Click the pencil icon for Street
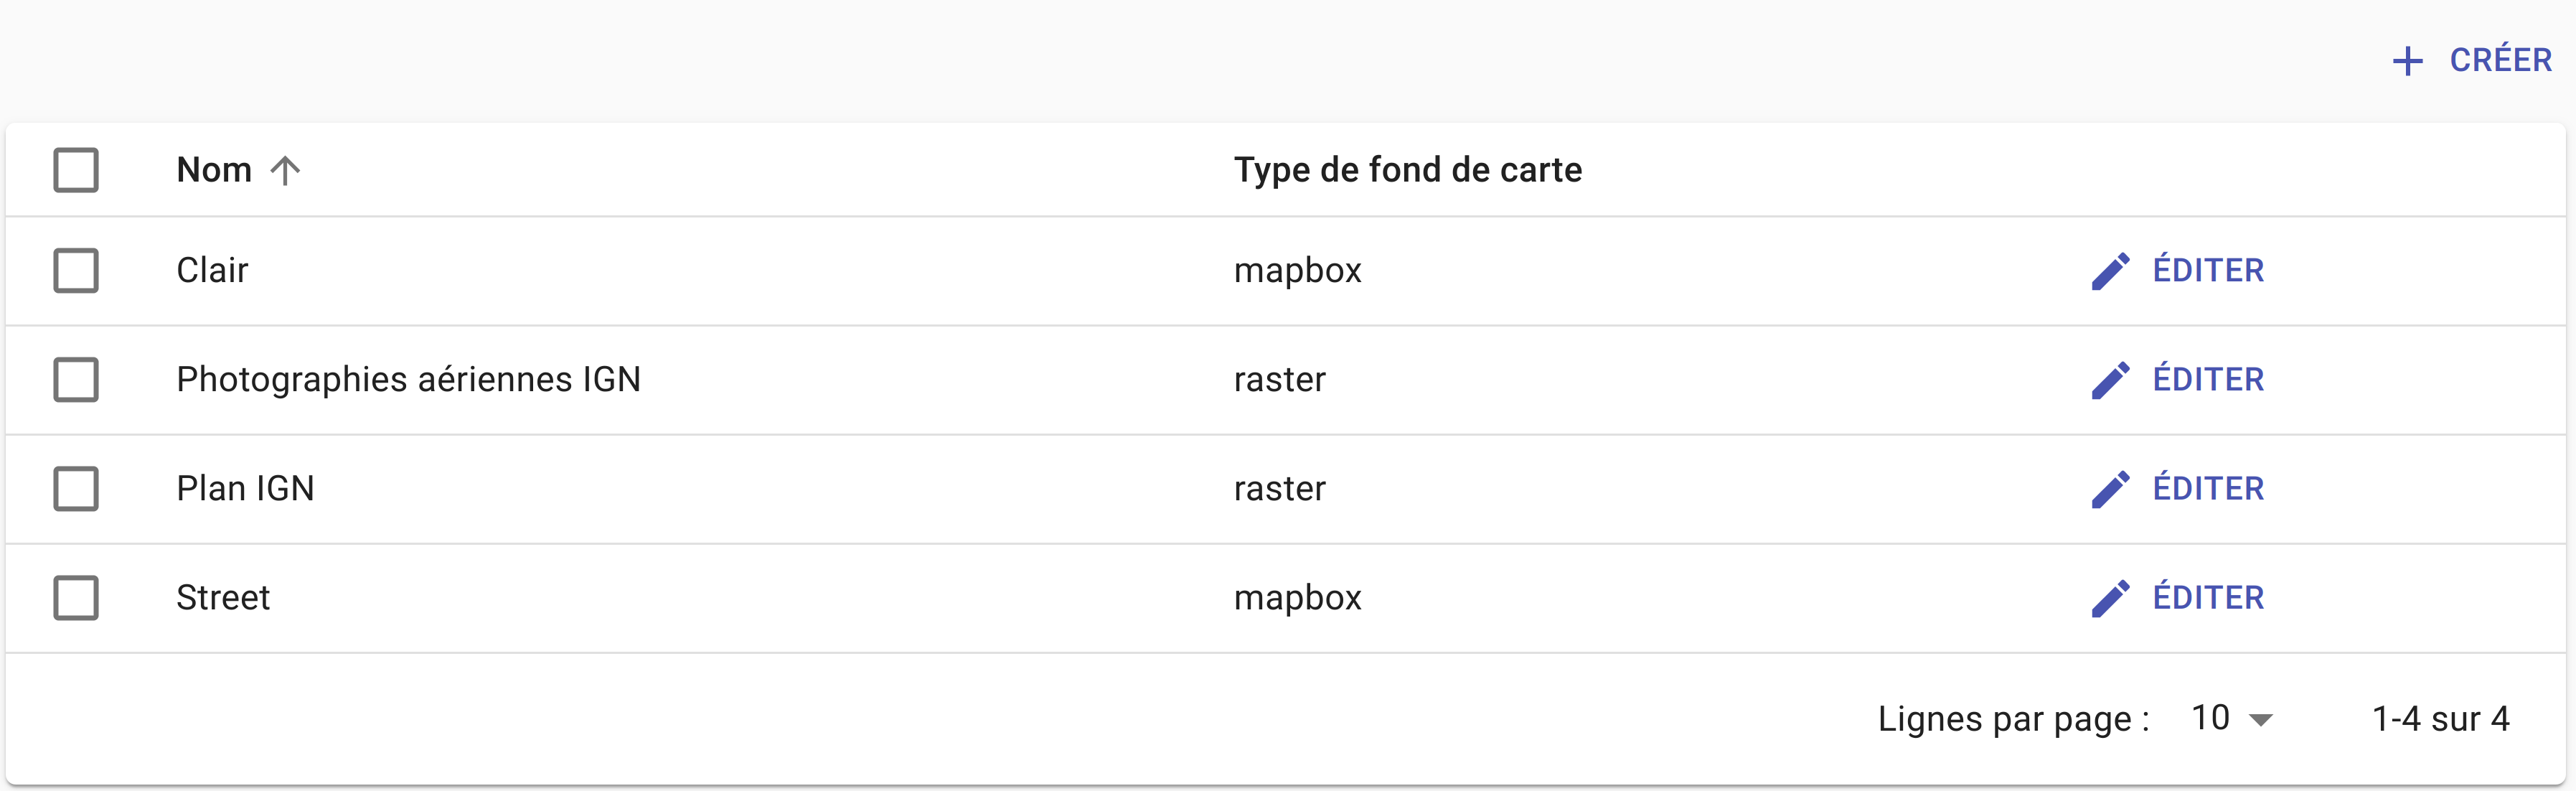Image resolution: width=2576 pixels, height=791 pixels. pyautogui.click(x=2110, y=598)
